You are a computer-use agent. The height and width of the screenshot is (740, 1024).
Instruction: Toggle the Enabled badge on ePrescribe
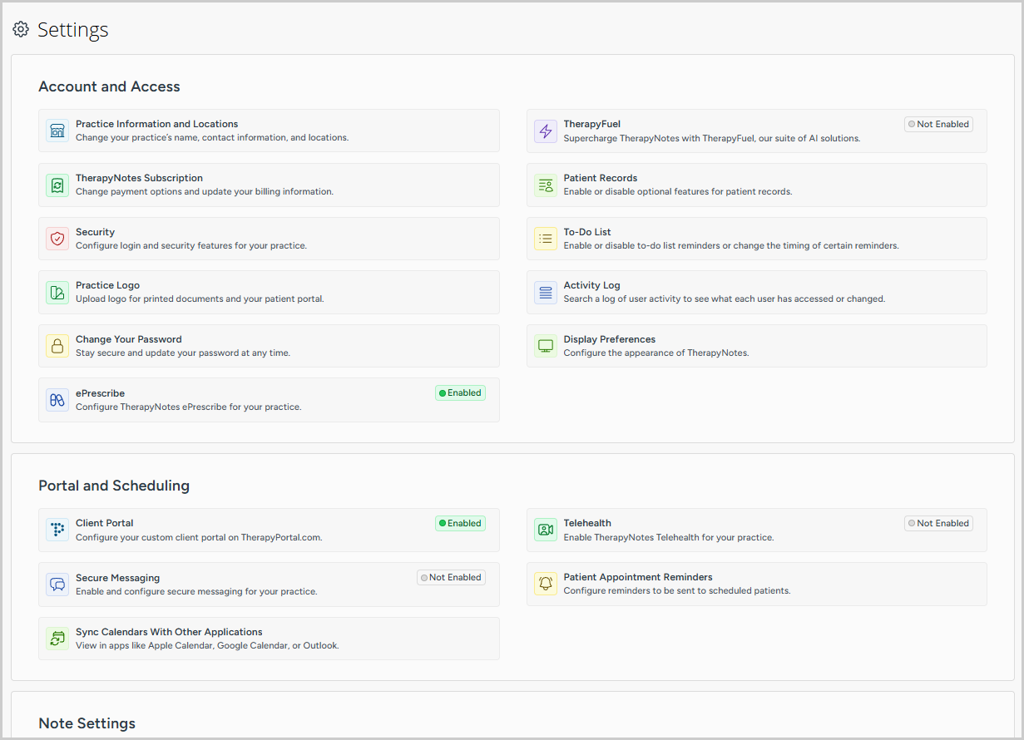click(460, 393)
